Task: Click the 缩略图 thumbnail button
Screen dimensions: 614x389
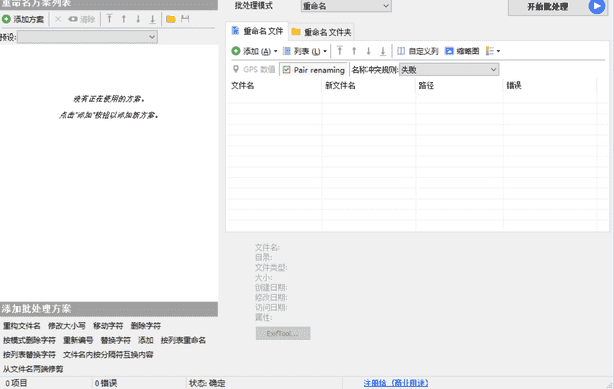Action: pyautogui.click(x=462, y=51)
